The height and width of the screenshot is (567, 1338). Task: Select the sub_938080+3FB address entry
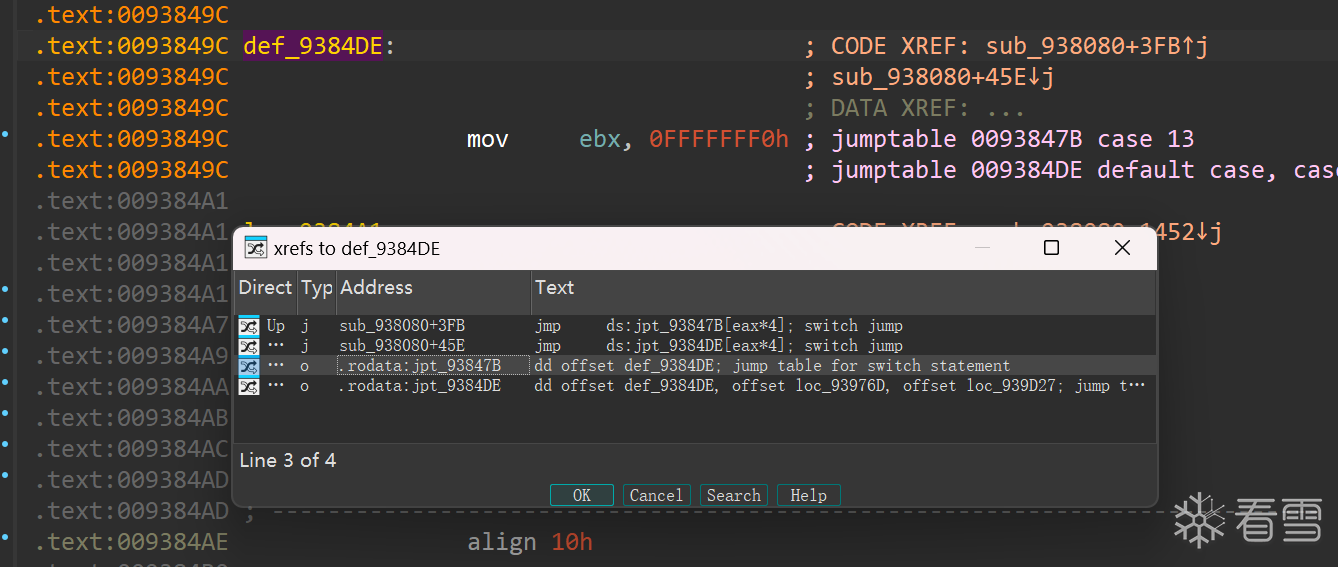(x=401, y=326)
